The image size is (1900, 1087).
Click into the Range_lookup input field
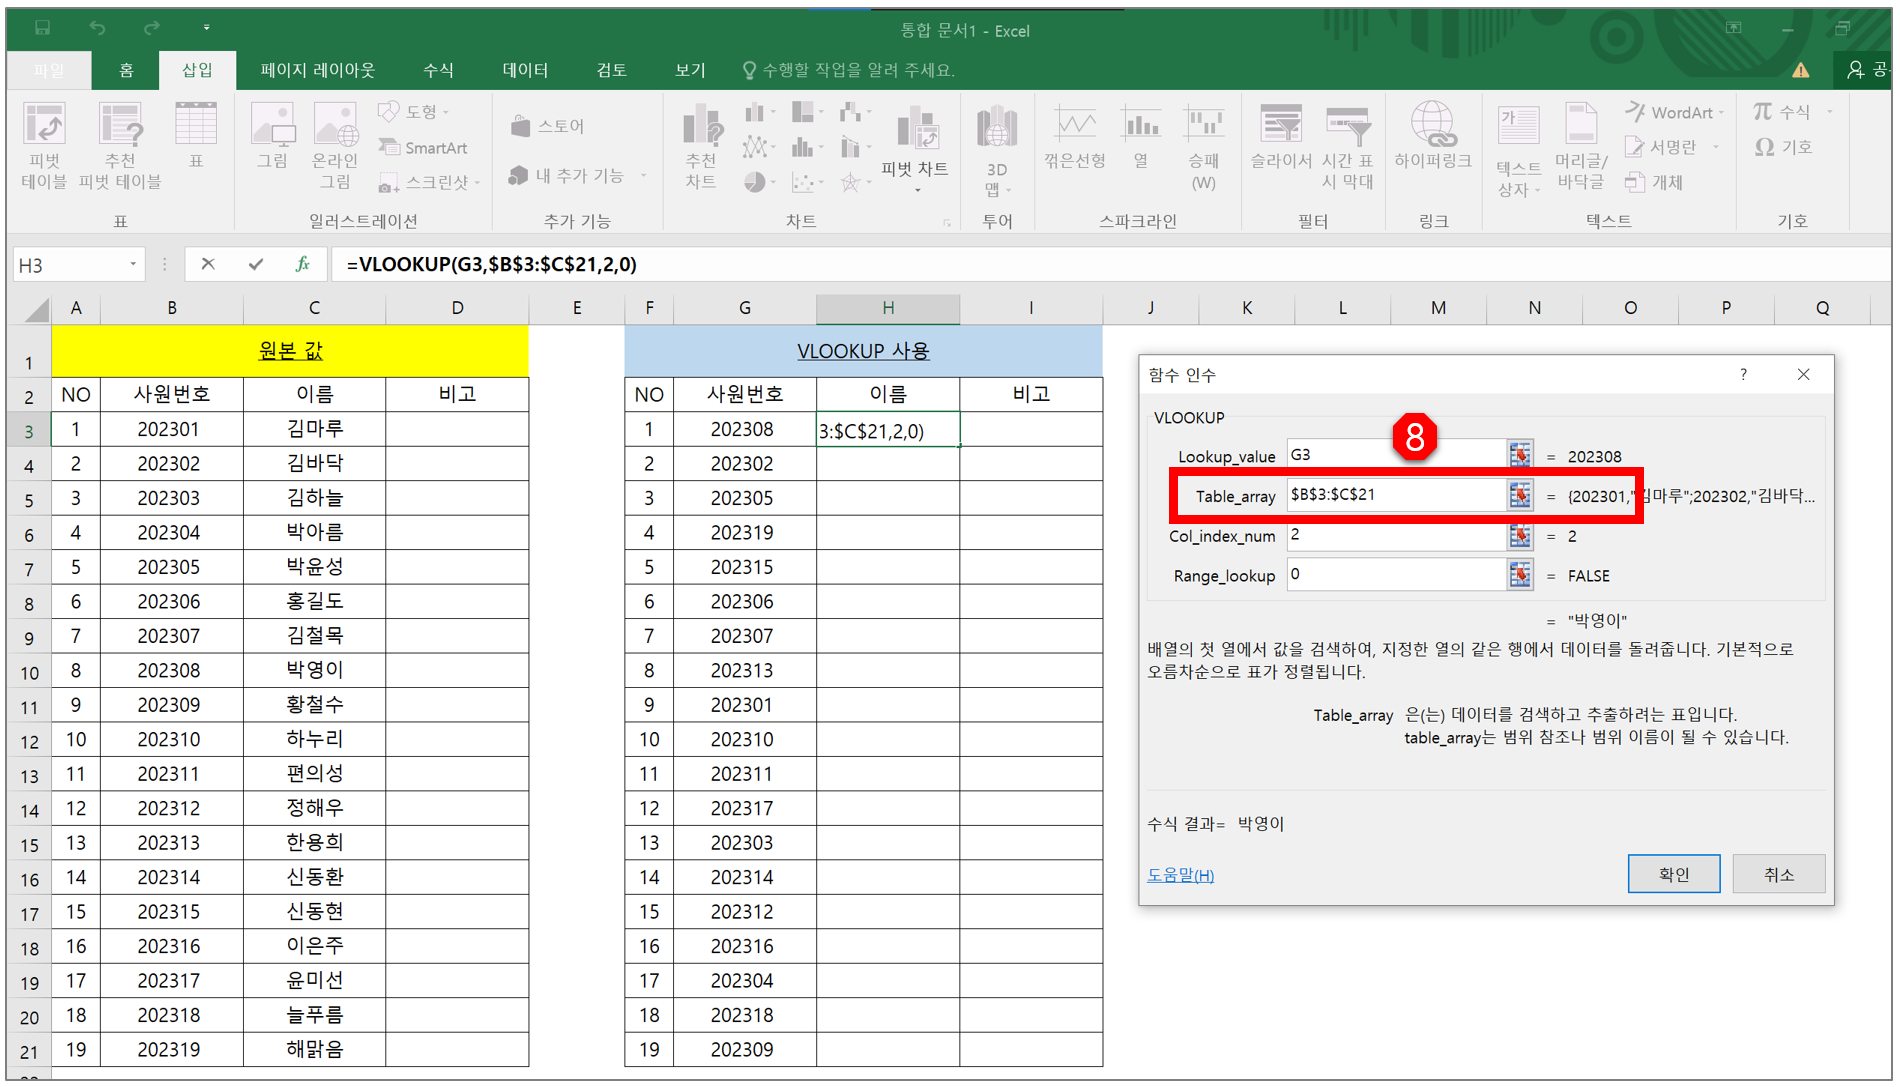click(x=1396, y=575)
